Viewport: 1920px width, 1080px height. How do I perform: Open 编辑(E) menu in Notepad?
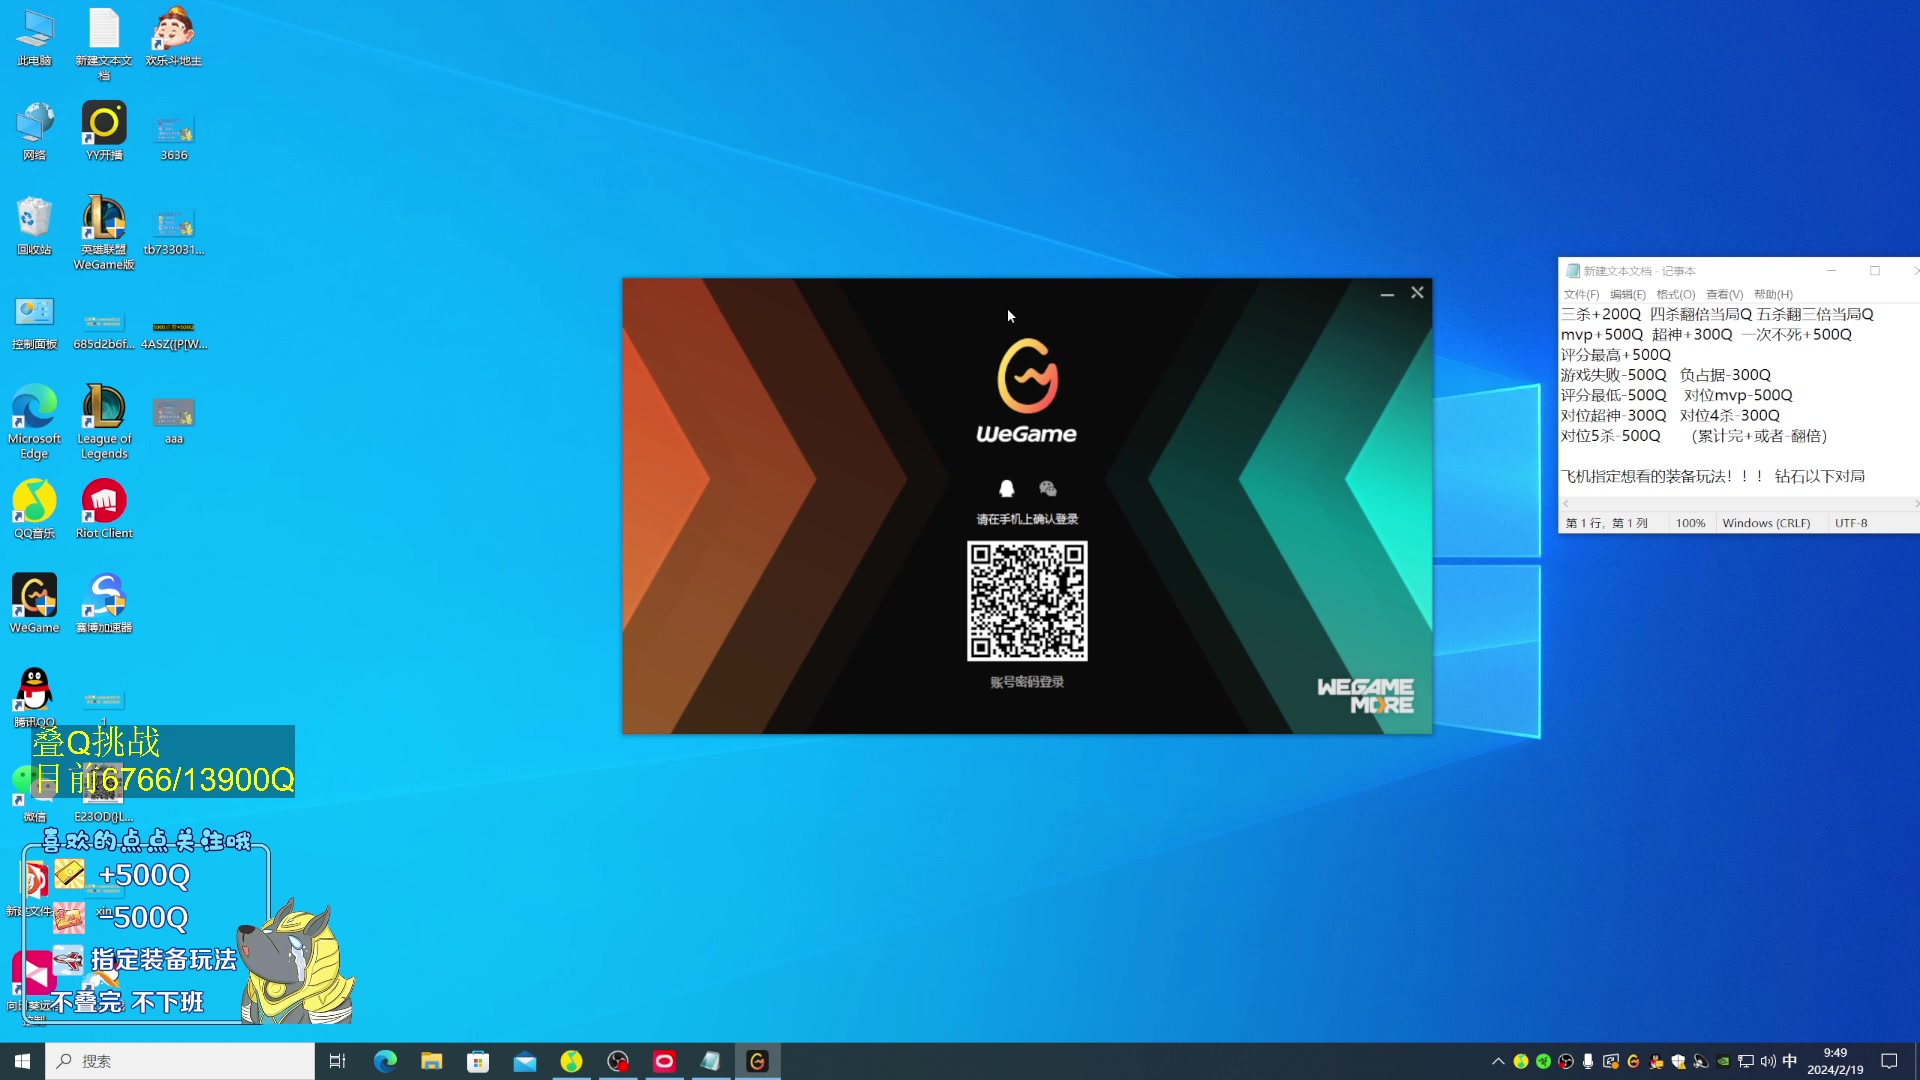[x=1627, y=294]
